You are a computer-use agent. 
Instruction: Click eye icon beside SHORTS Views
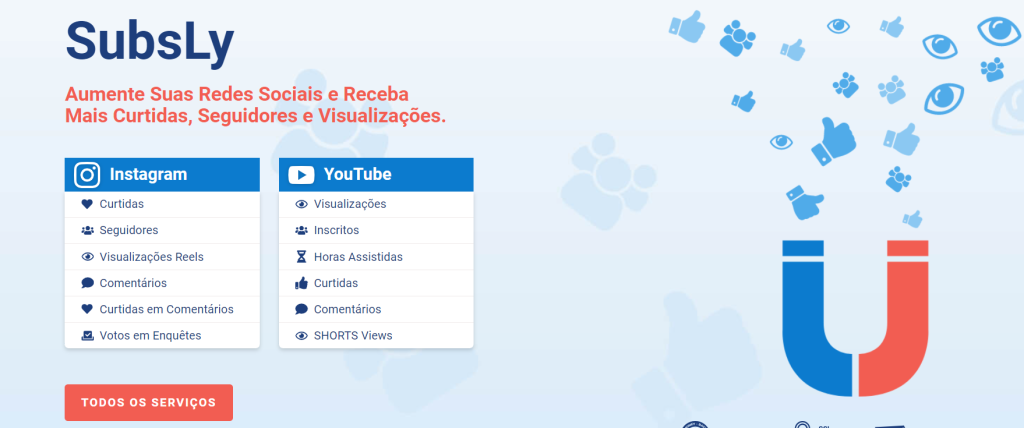[x=301, y=335]
